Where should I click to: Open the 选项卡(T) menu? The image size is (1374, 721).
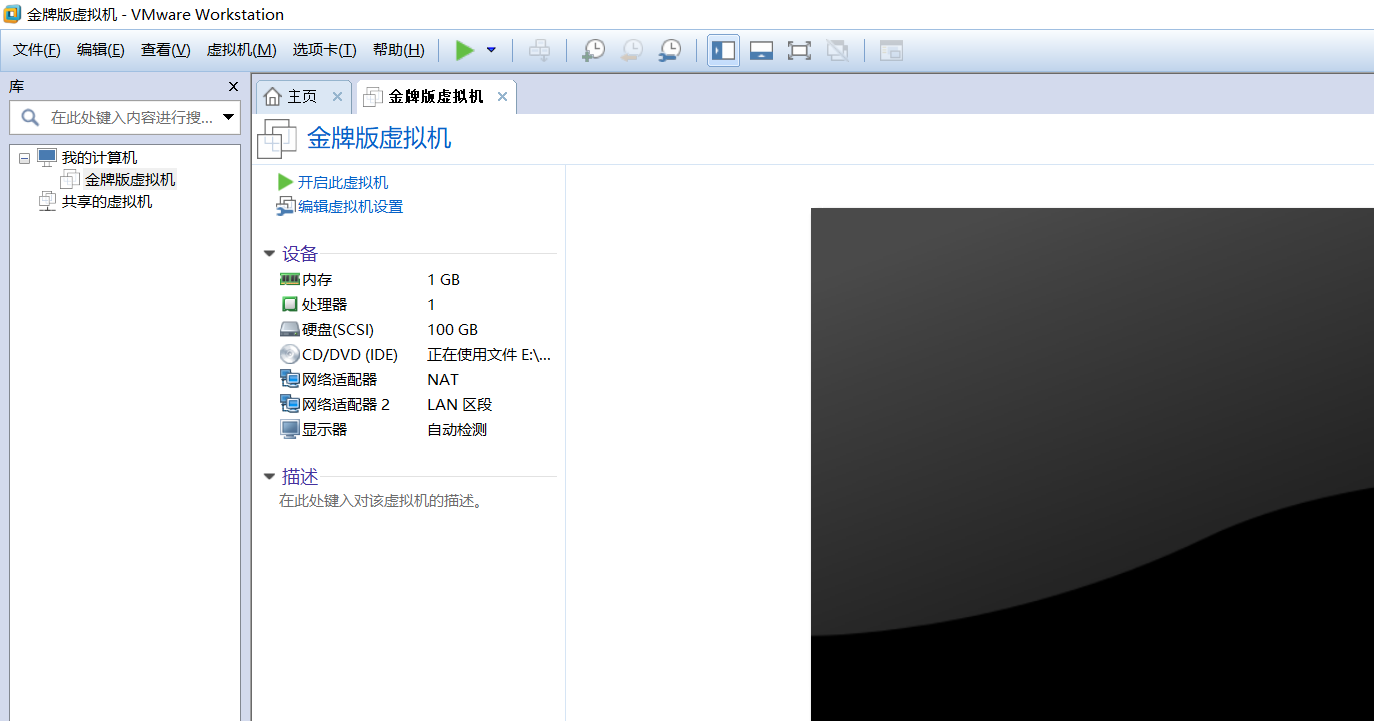tap(324, 50)
